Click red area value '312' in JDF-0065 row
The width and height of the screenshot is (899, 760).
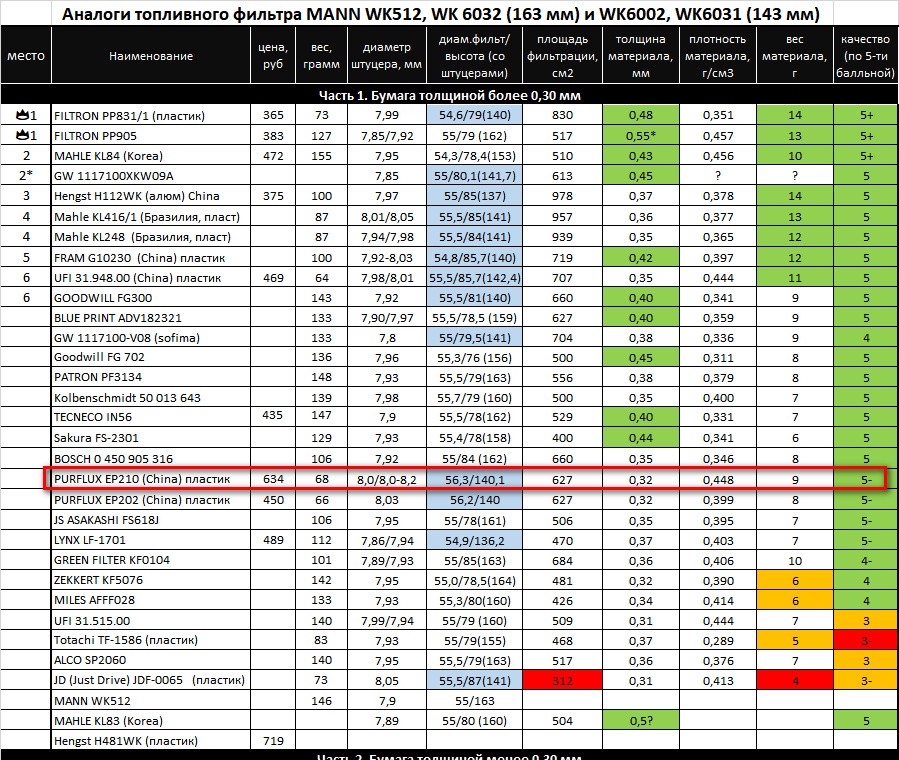pyautogui.click(x=562, y=680)
